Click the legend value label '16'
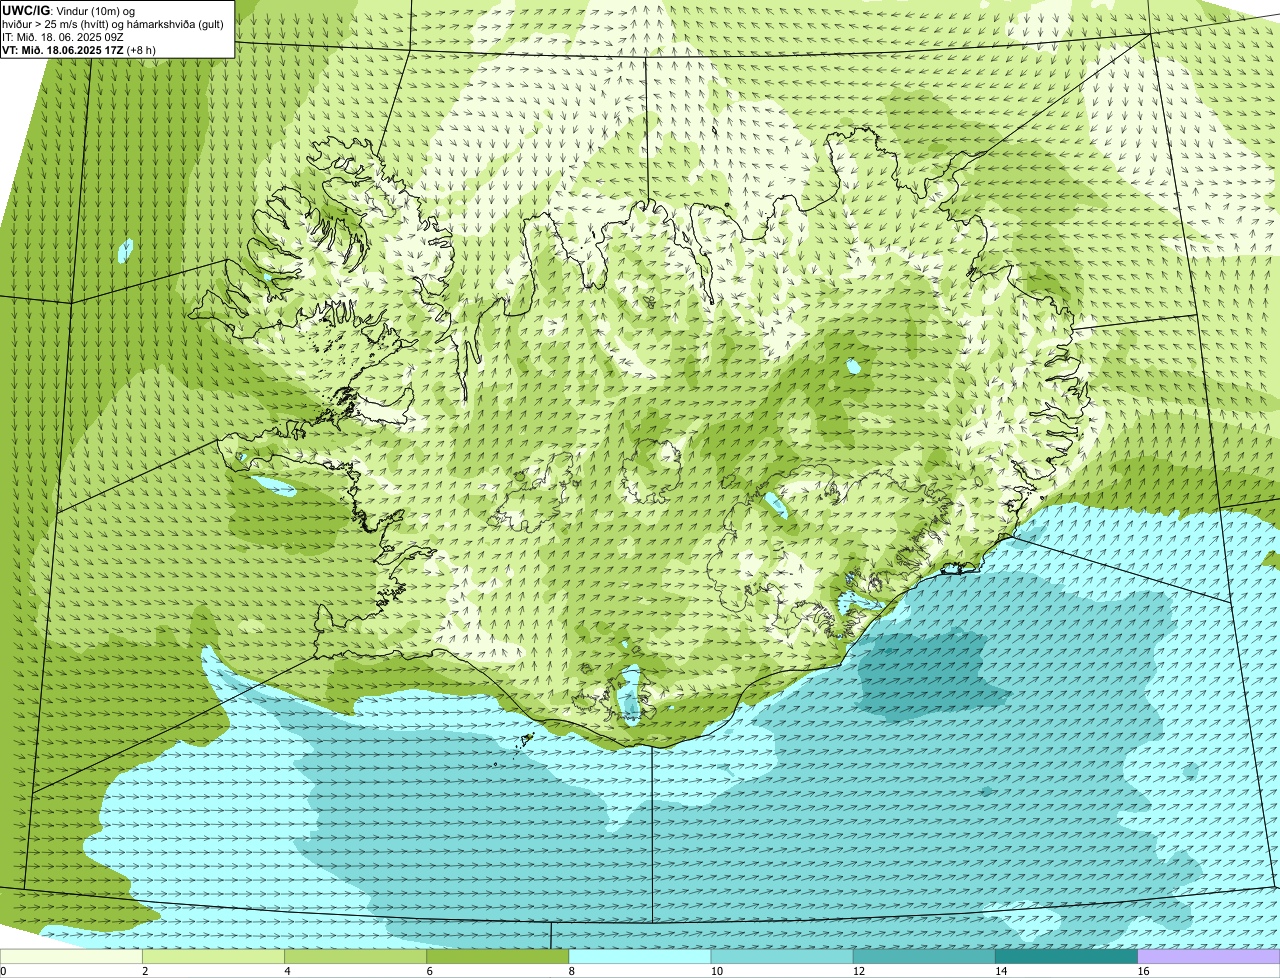 tap(1143, 971)
